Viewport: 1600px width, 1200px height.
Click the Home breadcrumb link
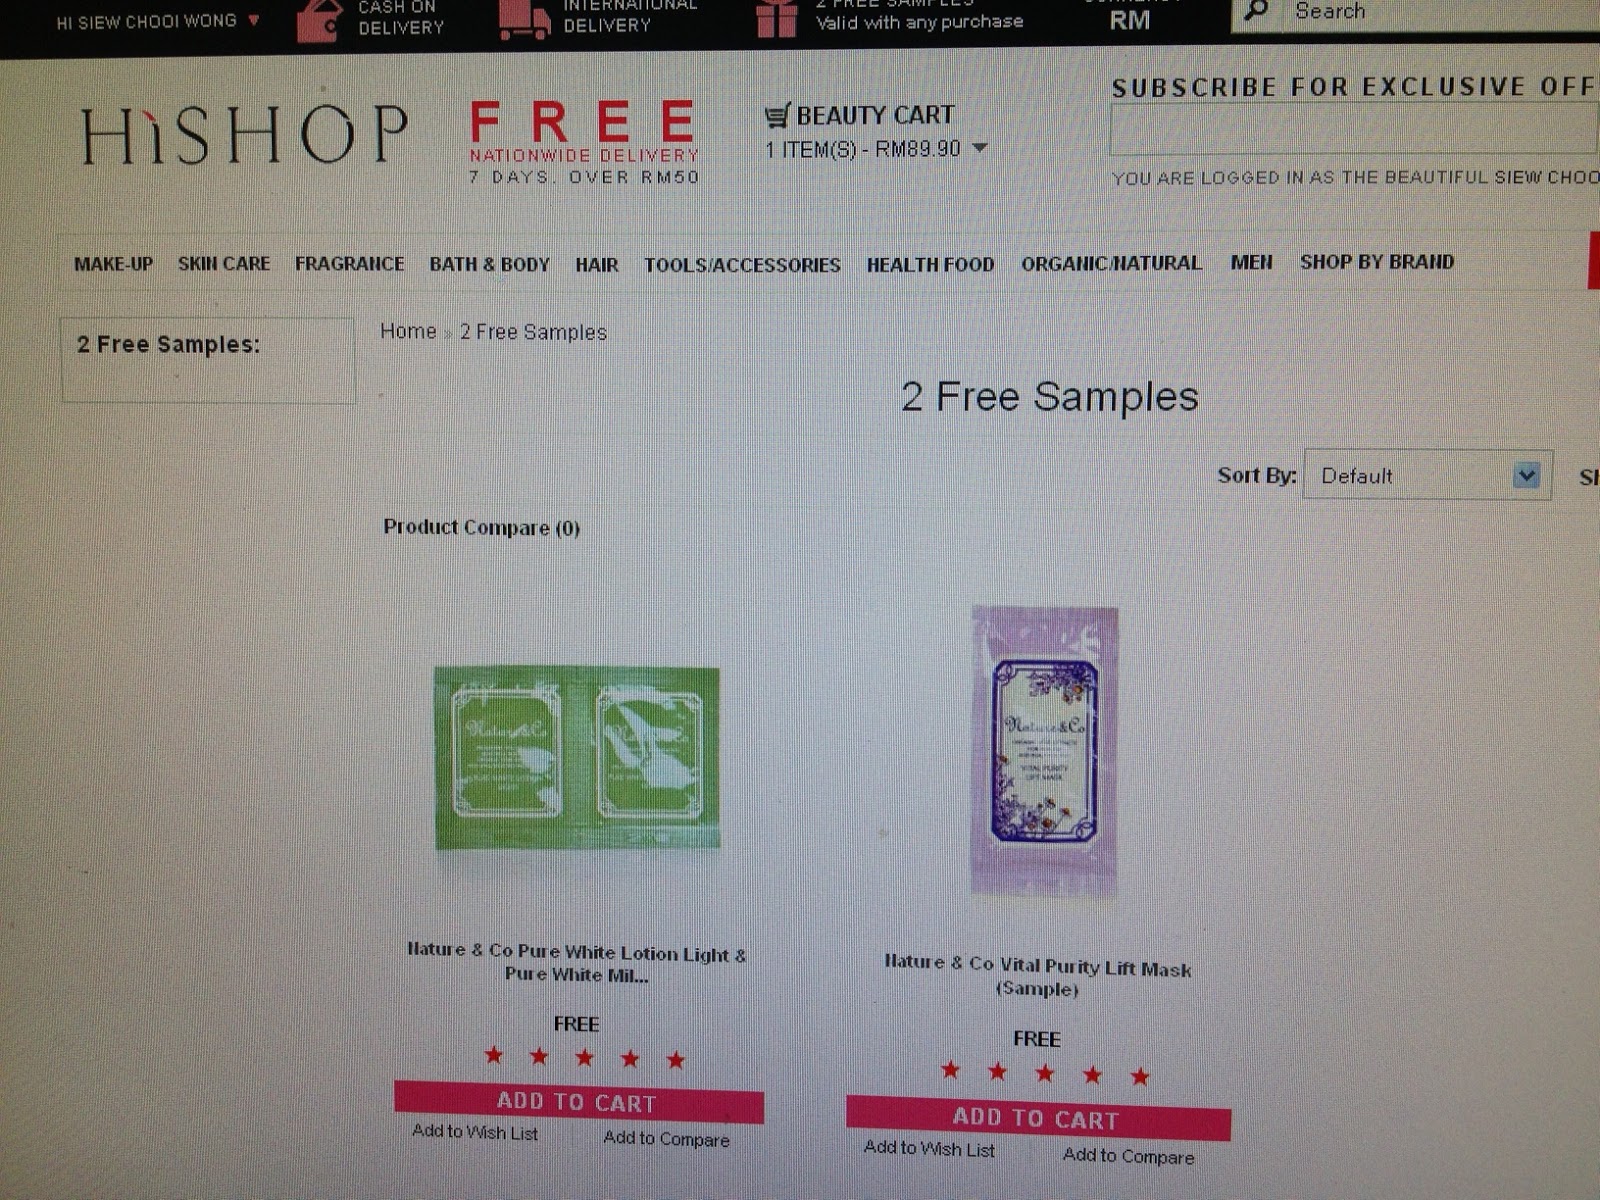(x=408, y=331)
